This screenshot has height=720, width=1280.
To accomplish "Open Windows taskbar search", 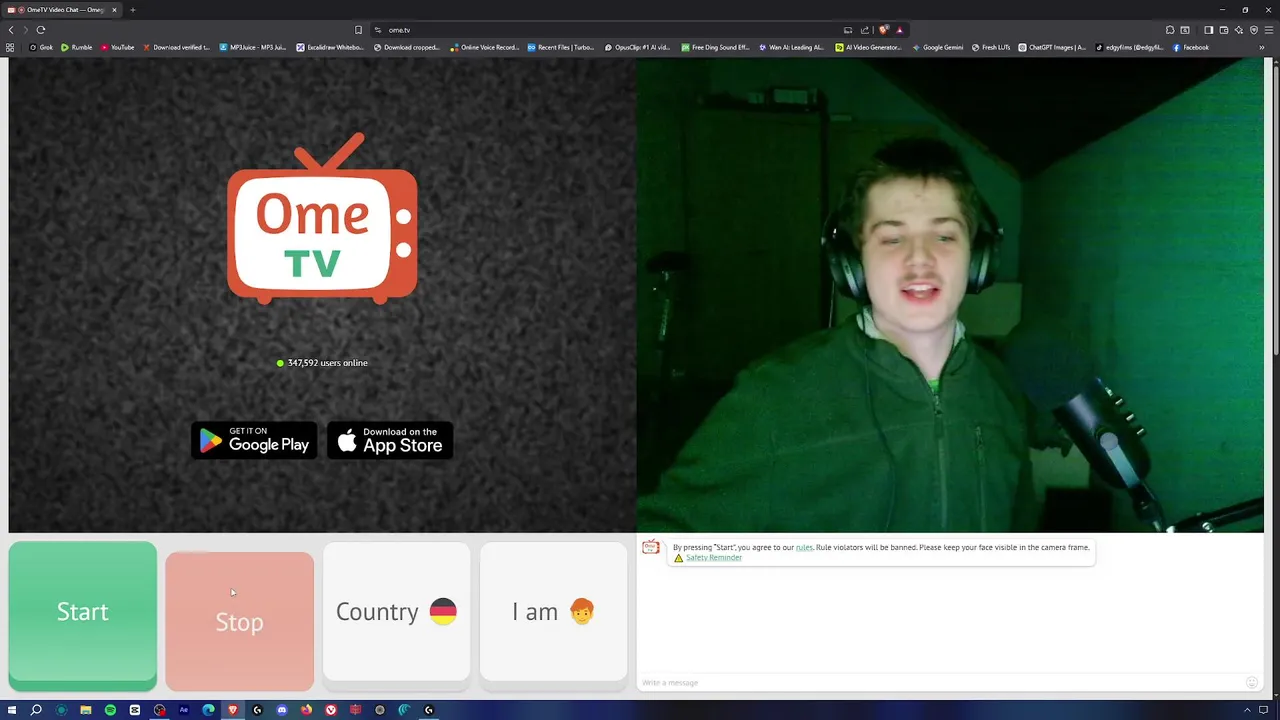I will tap(36, 710).
